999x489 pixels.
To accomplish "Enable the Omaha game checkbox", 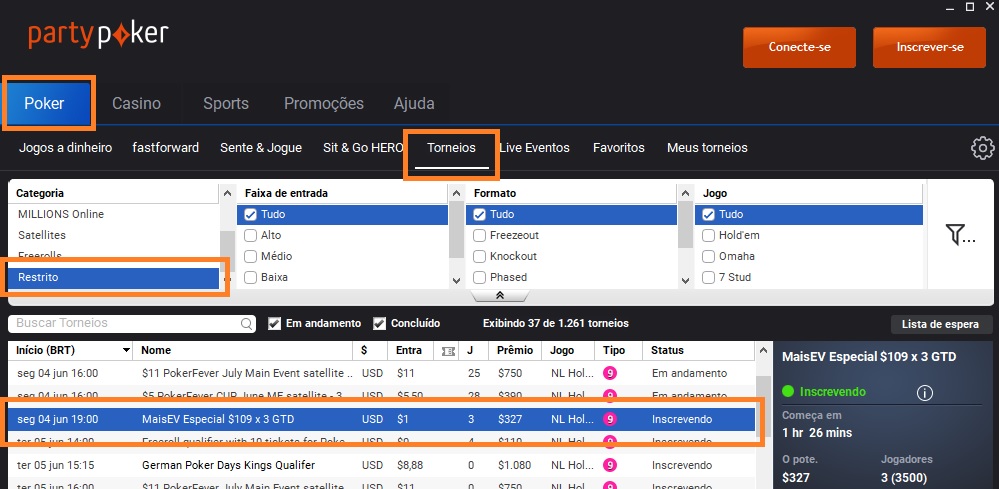I will pyautogui.click(x=708, y=257).
